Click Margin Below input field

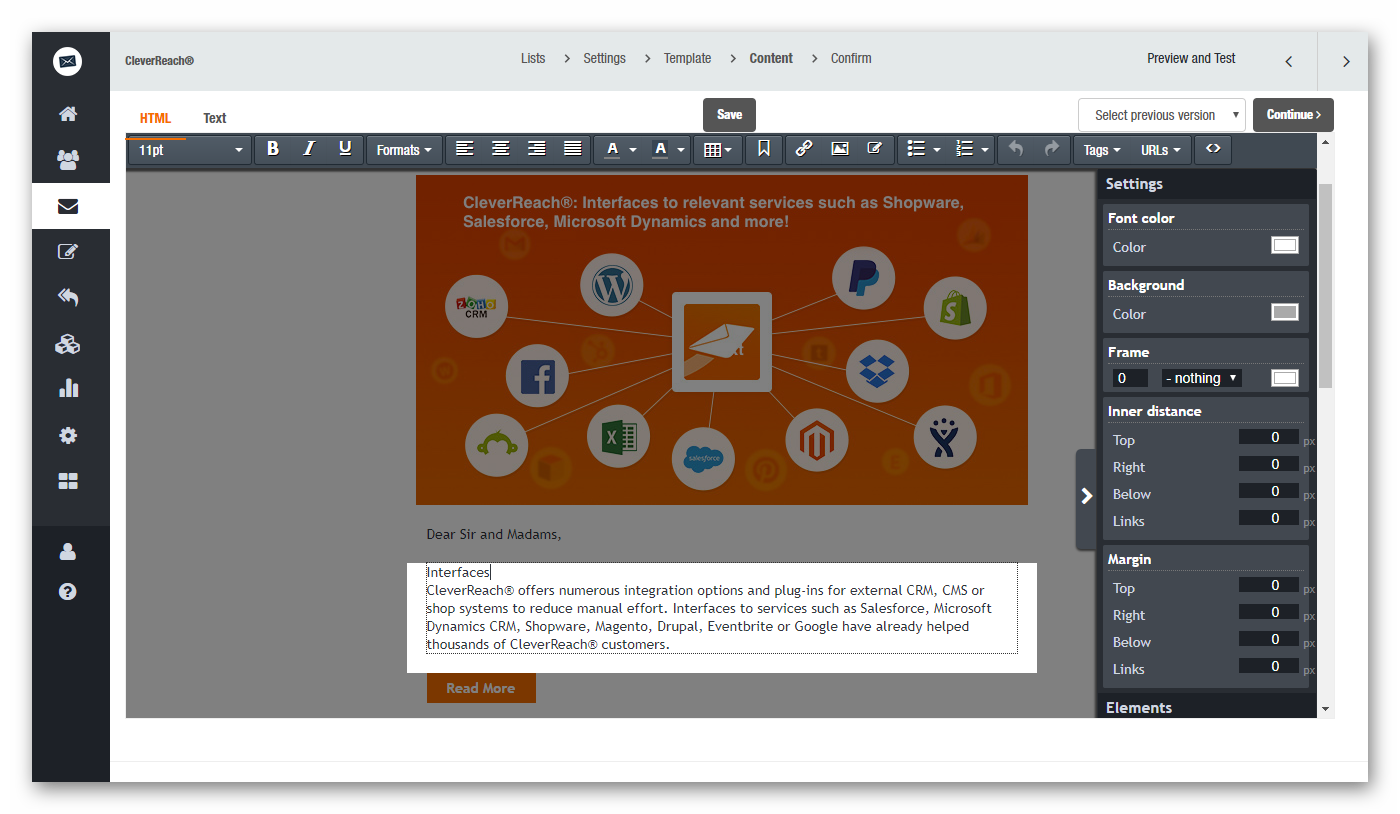(1269, 639)
